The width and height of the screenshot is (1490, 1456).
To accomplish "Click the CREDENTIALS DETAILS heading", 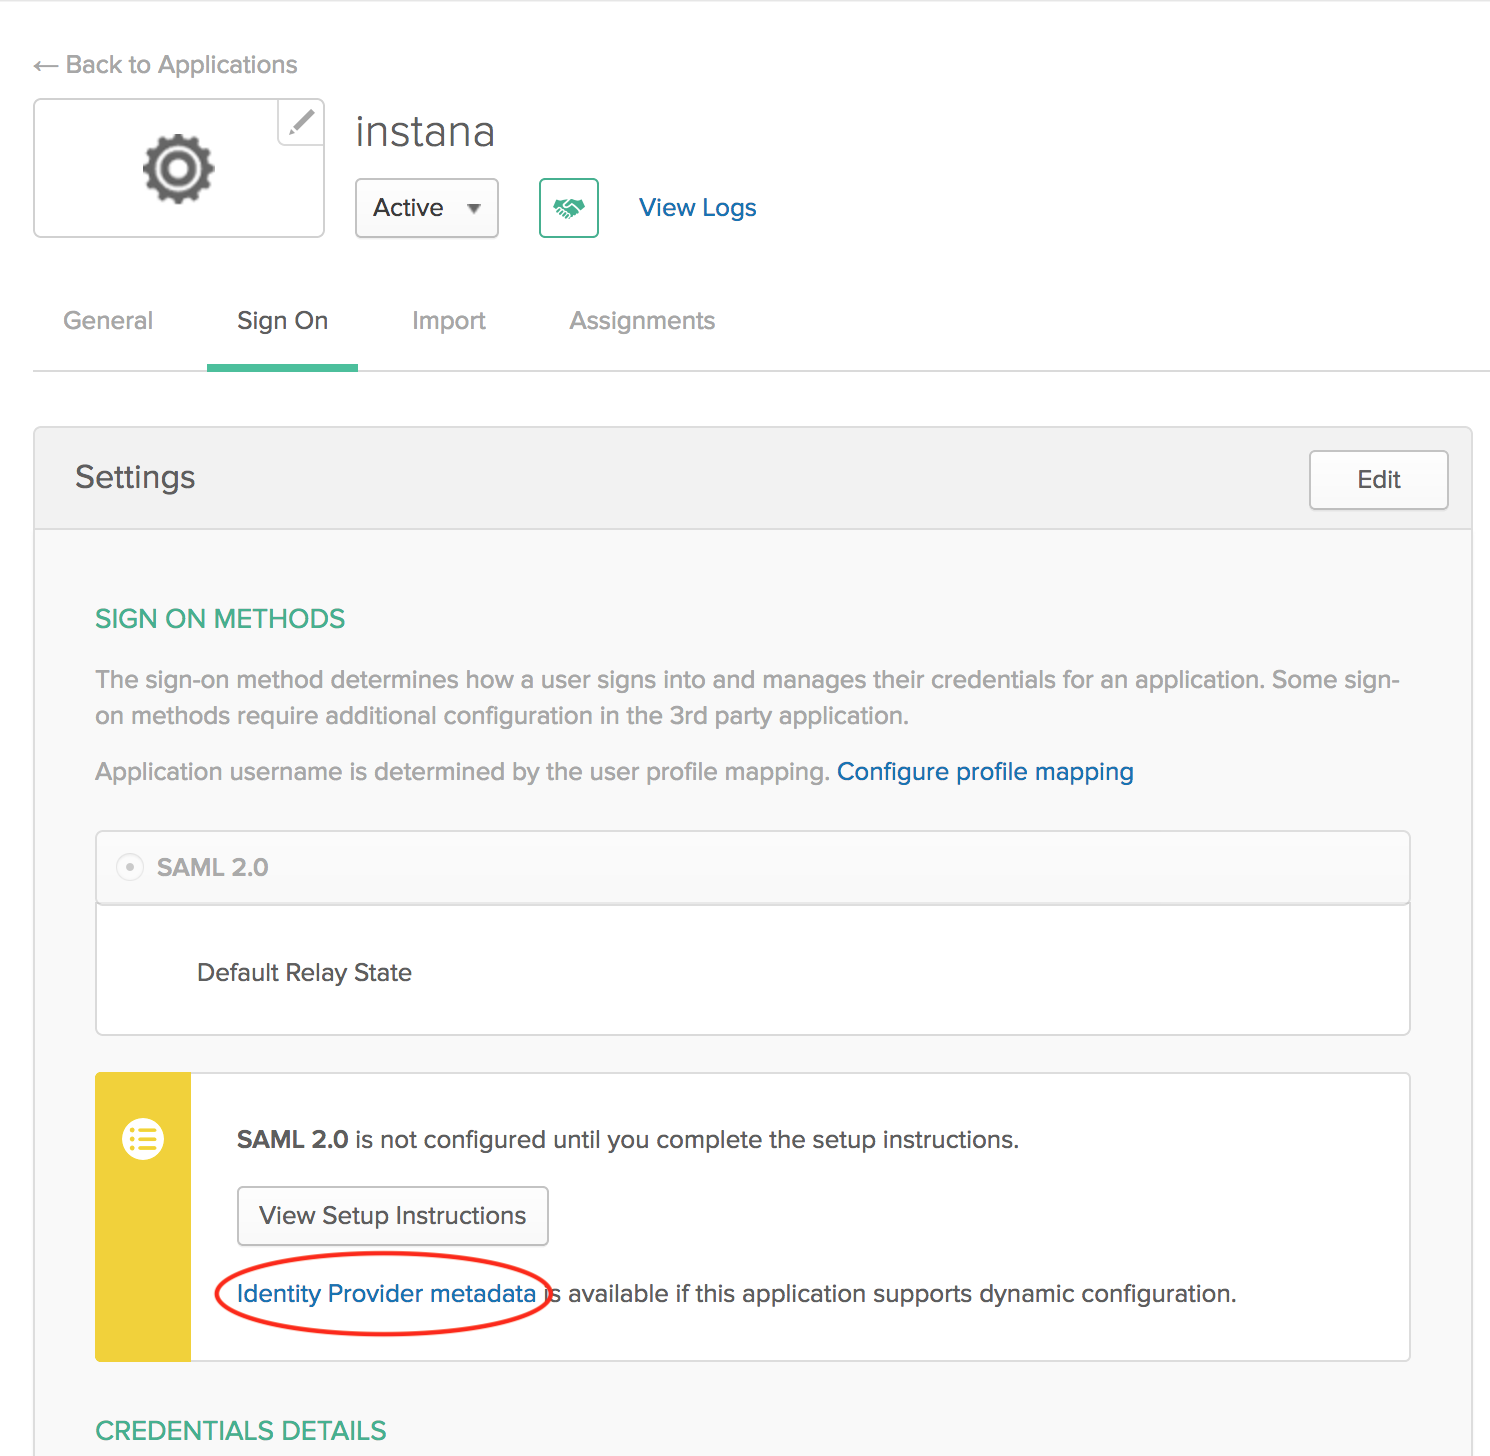I will coord(241,1431).
